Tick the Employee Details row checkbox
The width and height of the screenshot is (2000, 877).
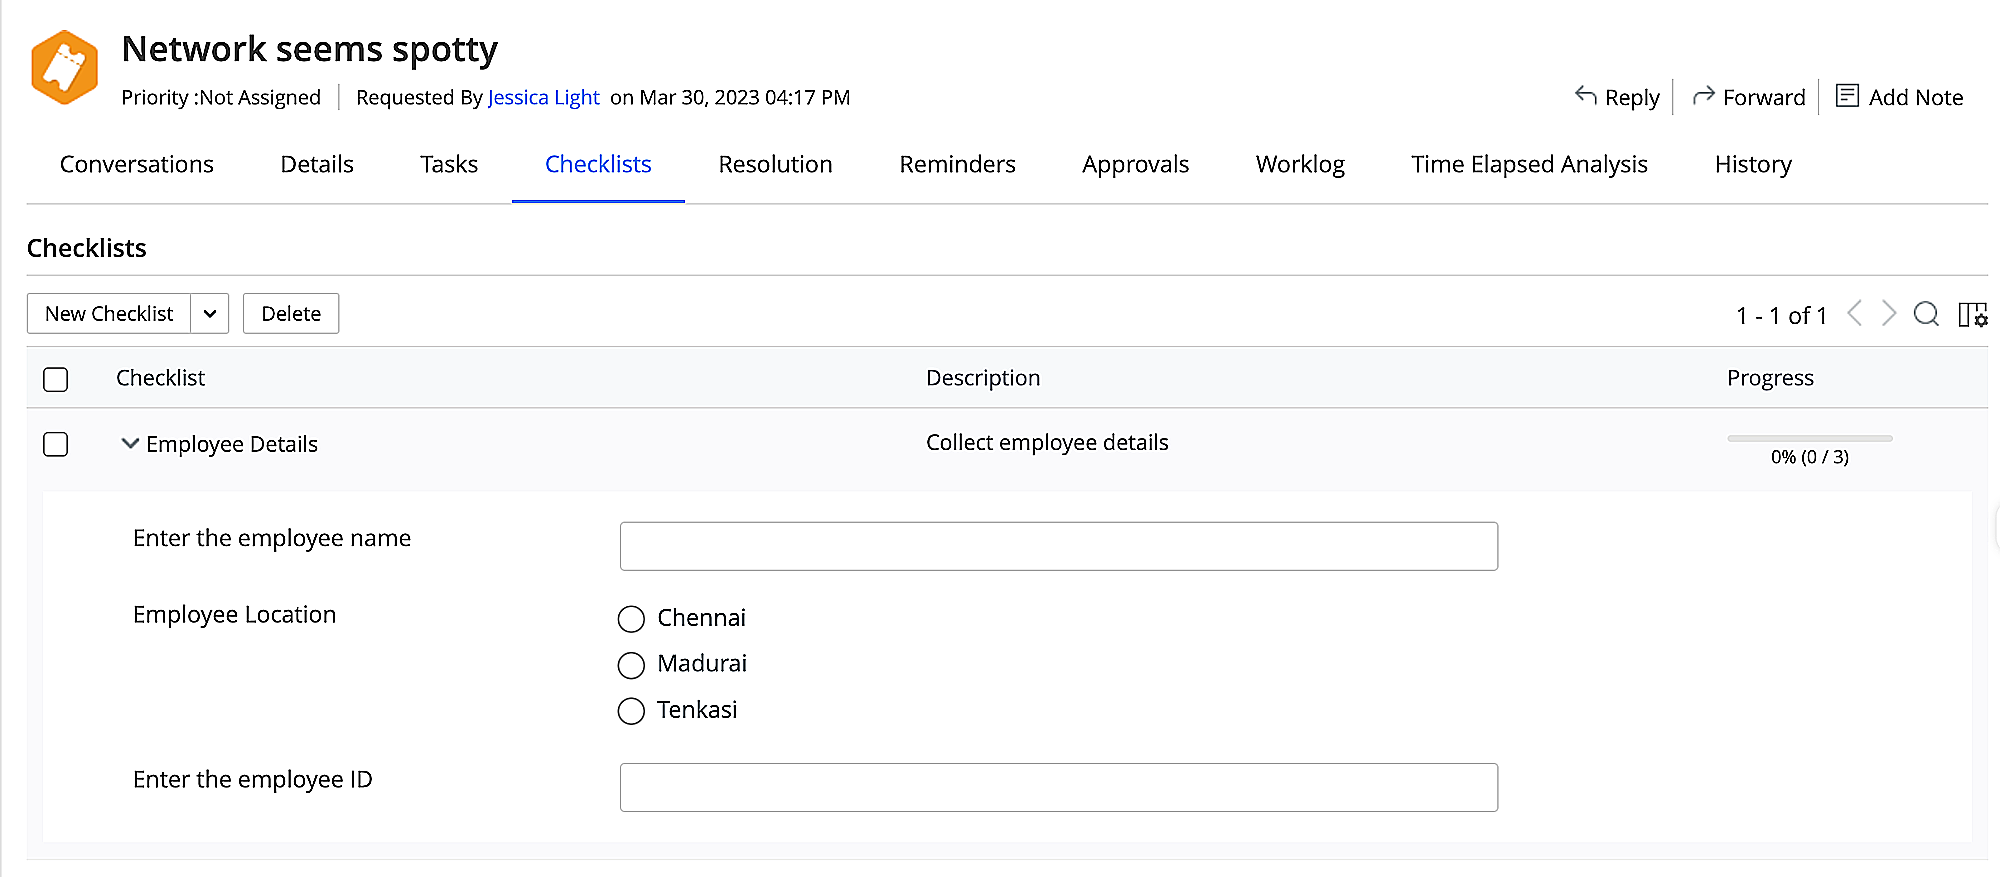click(x=56, y=444)
